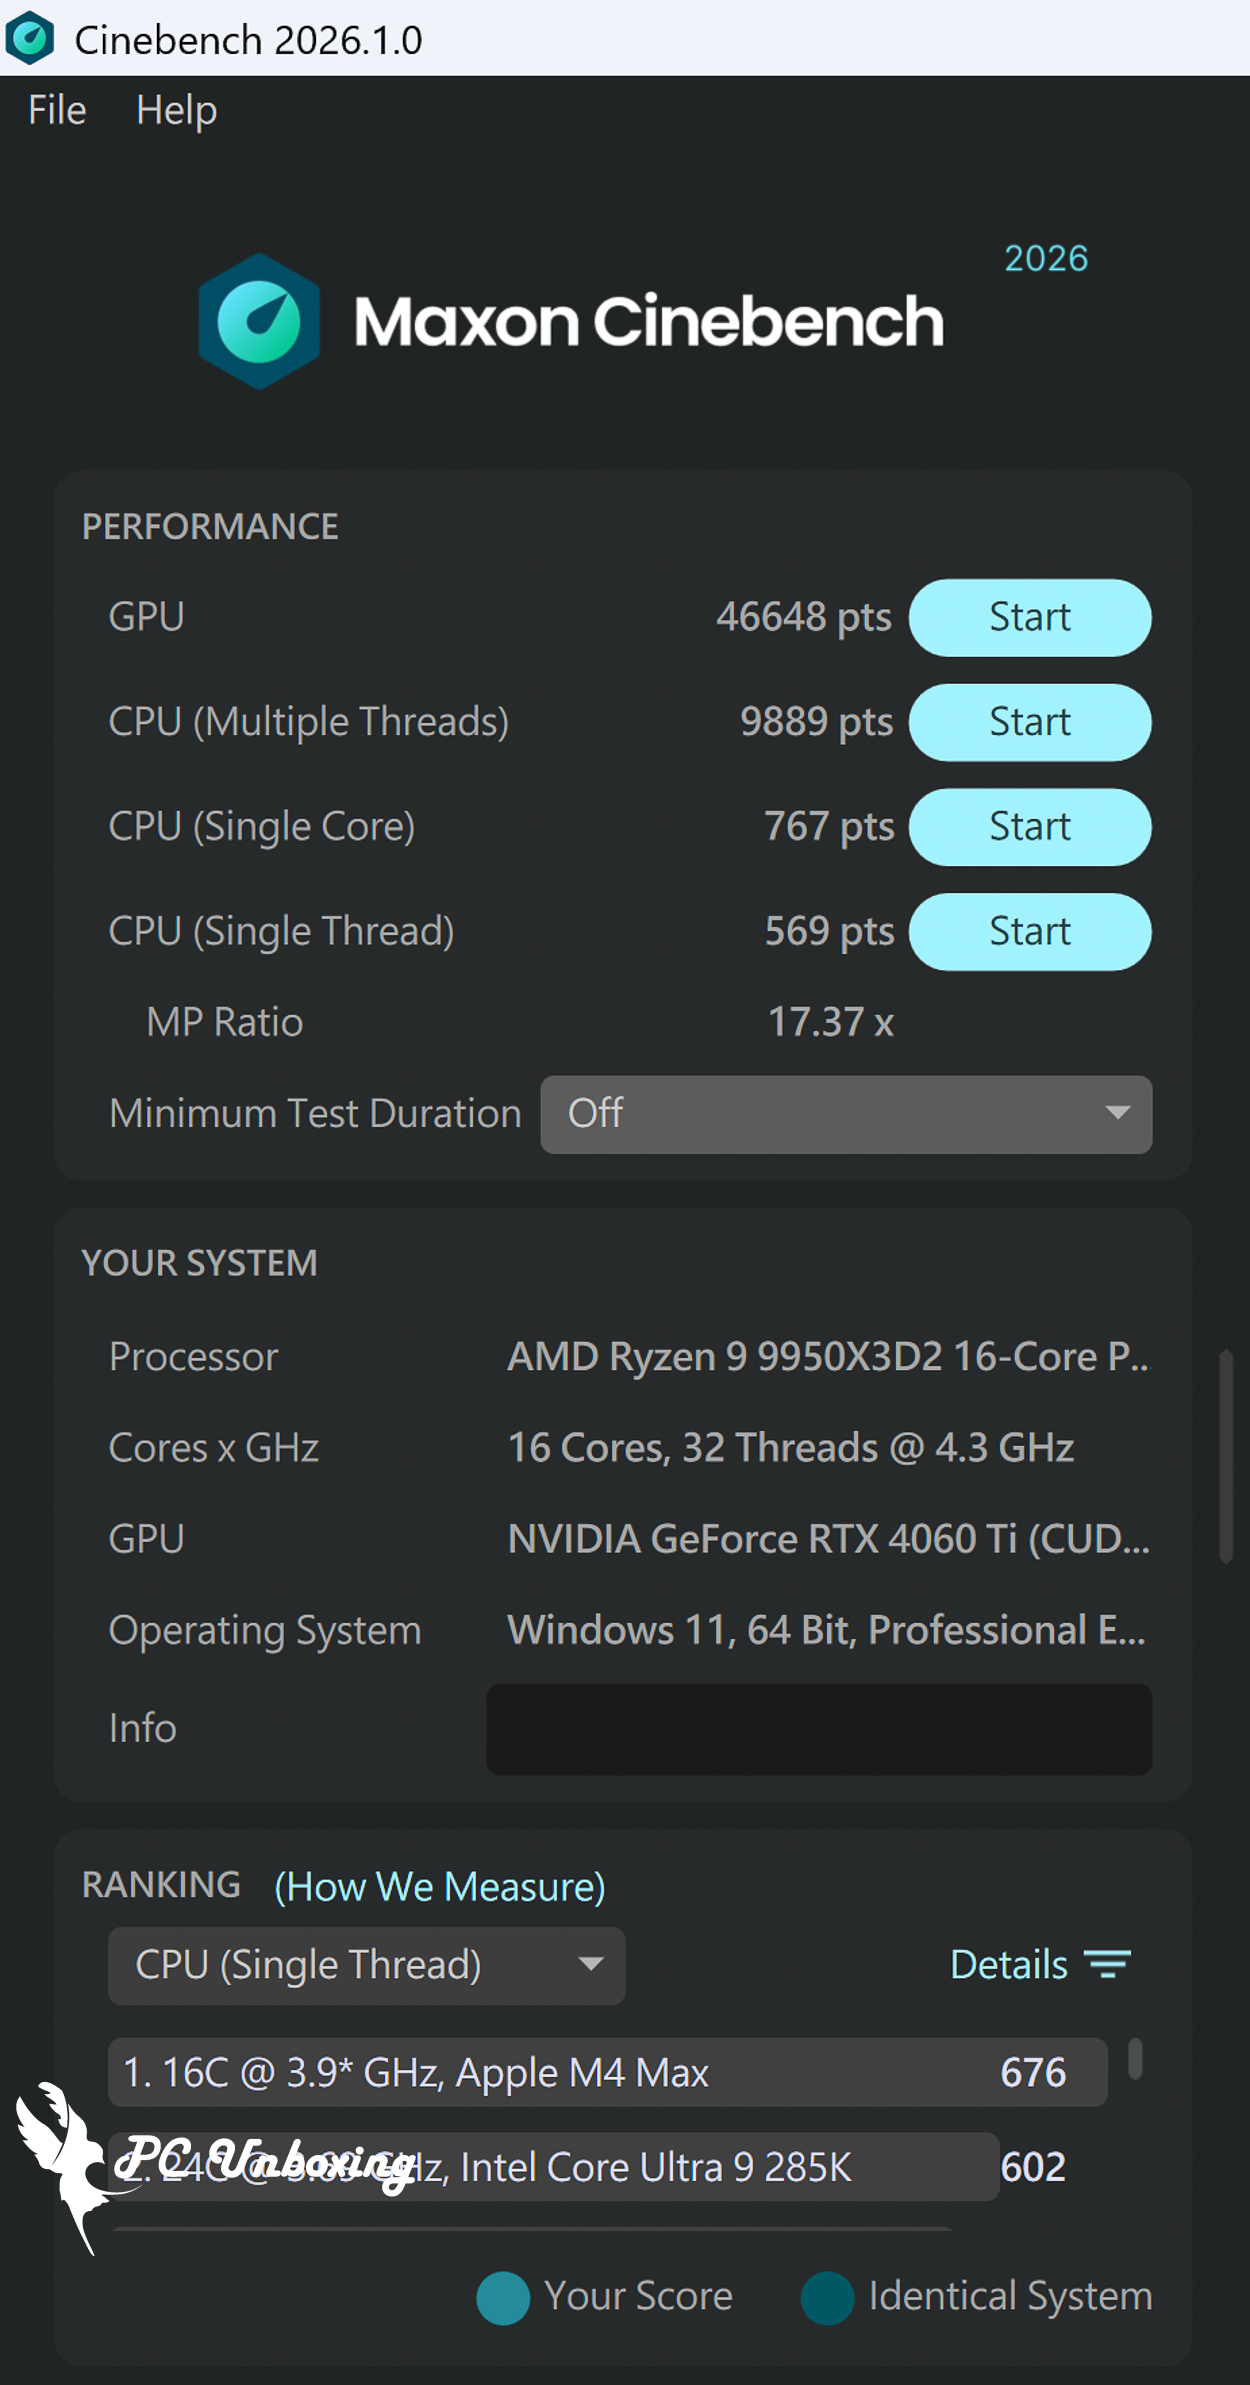1250x2385 pixels.
Task: Click the Details filter button
Action: click(x=1040, y=1965)
